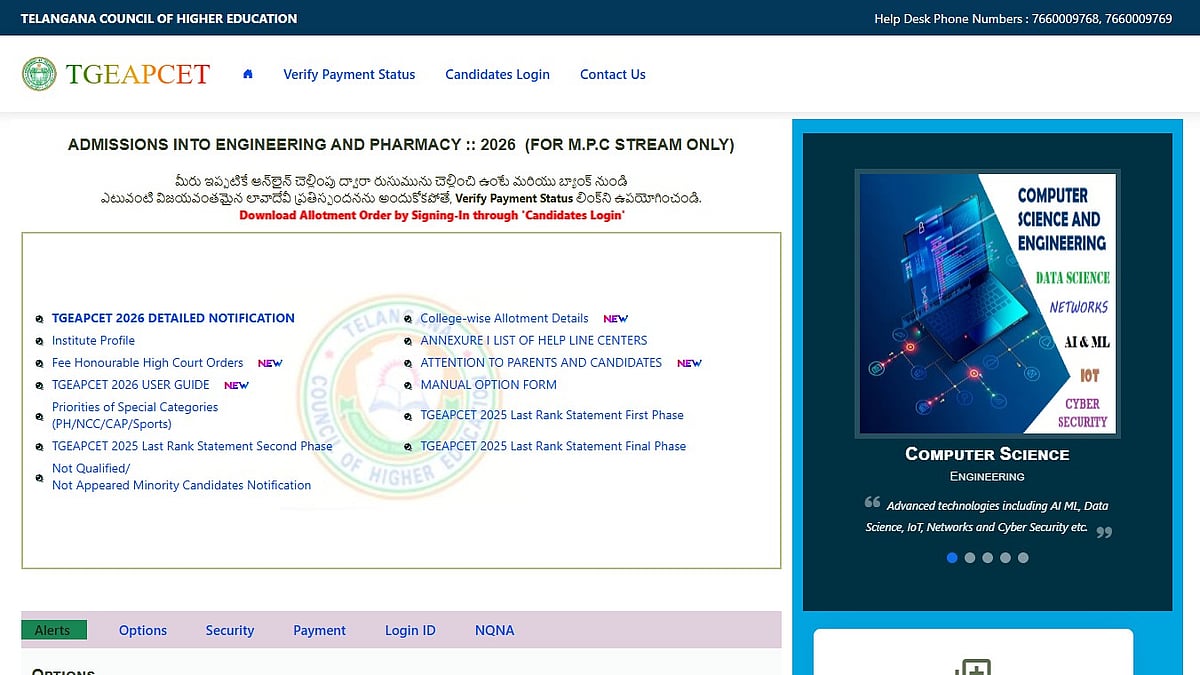Switch to the Options tab
This screenshot has height=675, width=1200.
143,630
